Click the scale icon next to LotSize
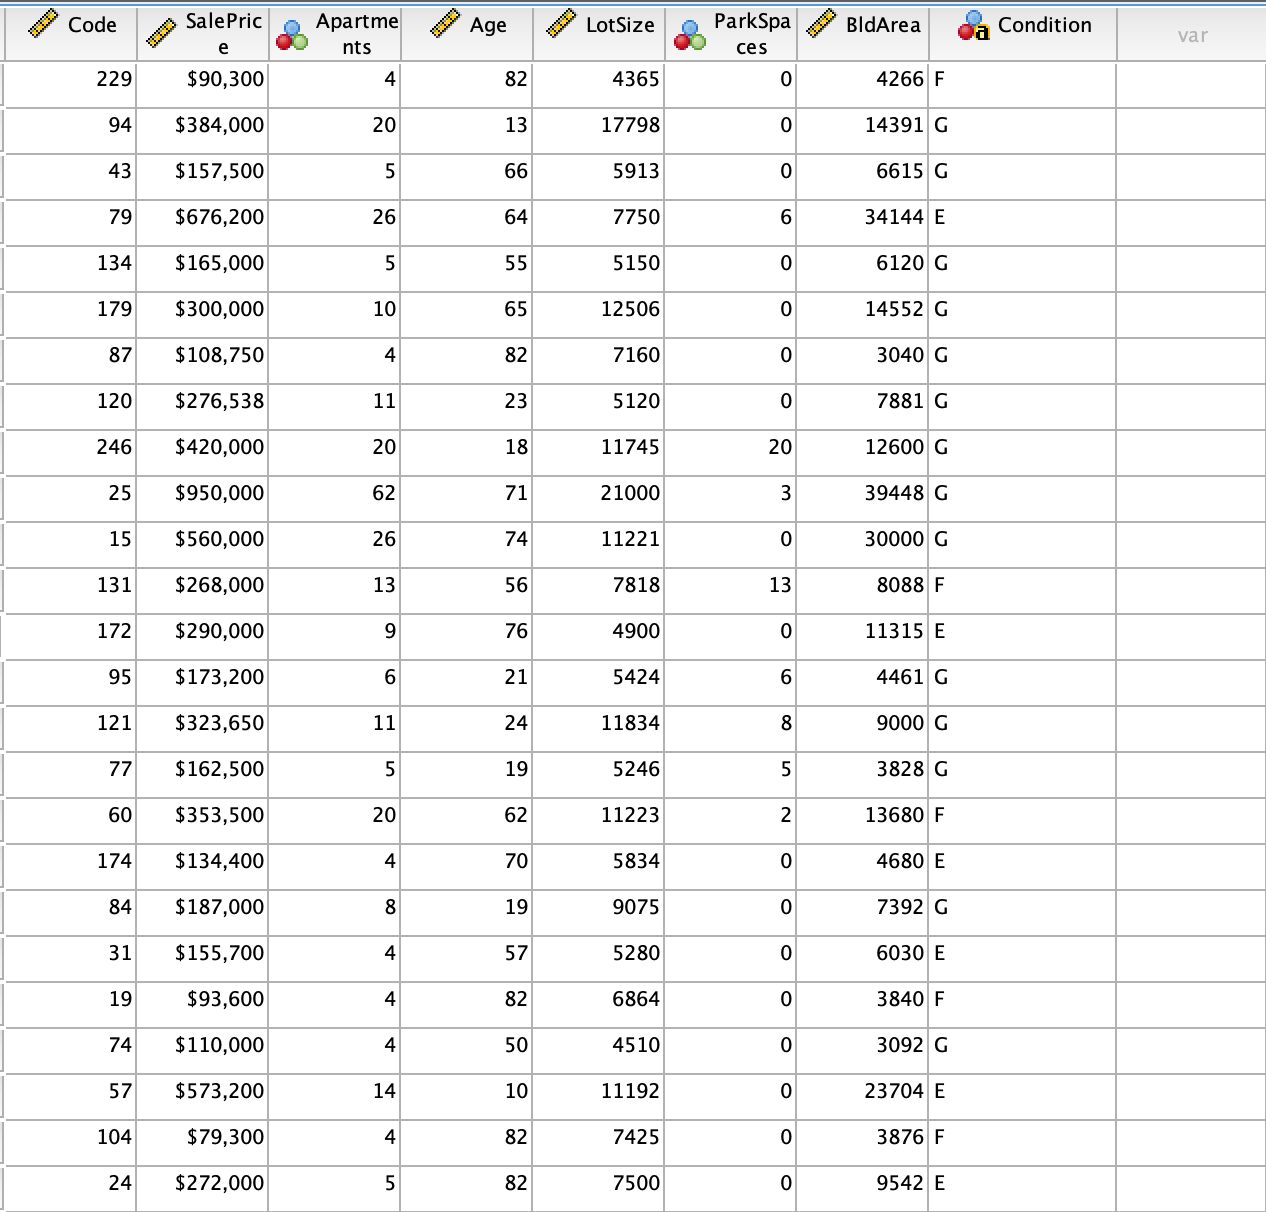Screen dimensions: 1266x1212 560,25
